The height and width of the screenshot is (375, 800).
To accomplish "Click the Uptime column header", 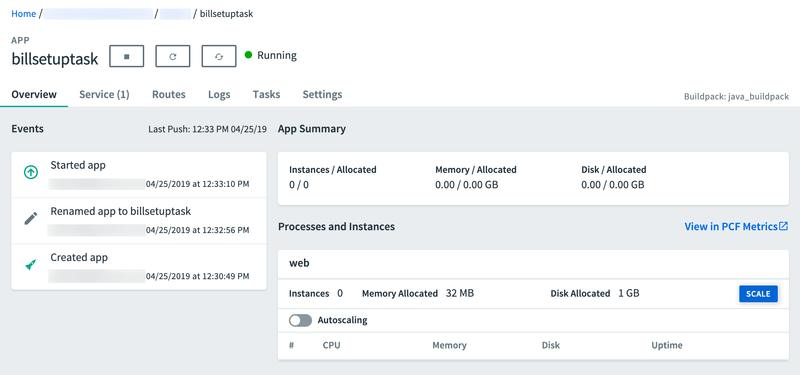I will (667, 345).
